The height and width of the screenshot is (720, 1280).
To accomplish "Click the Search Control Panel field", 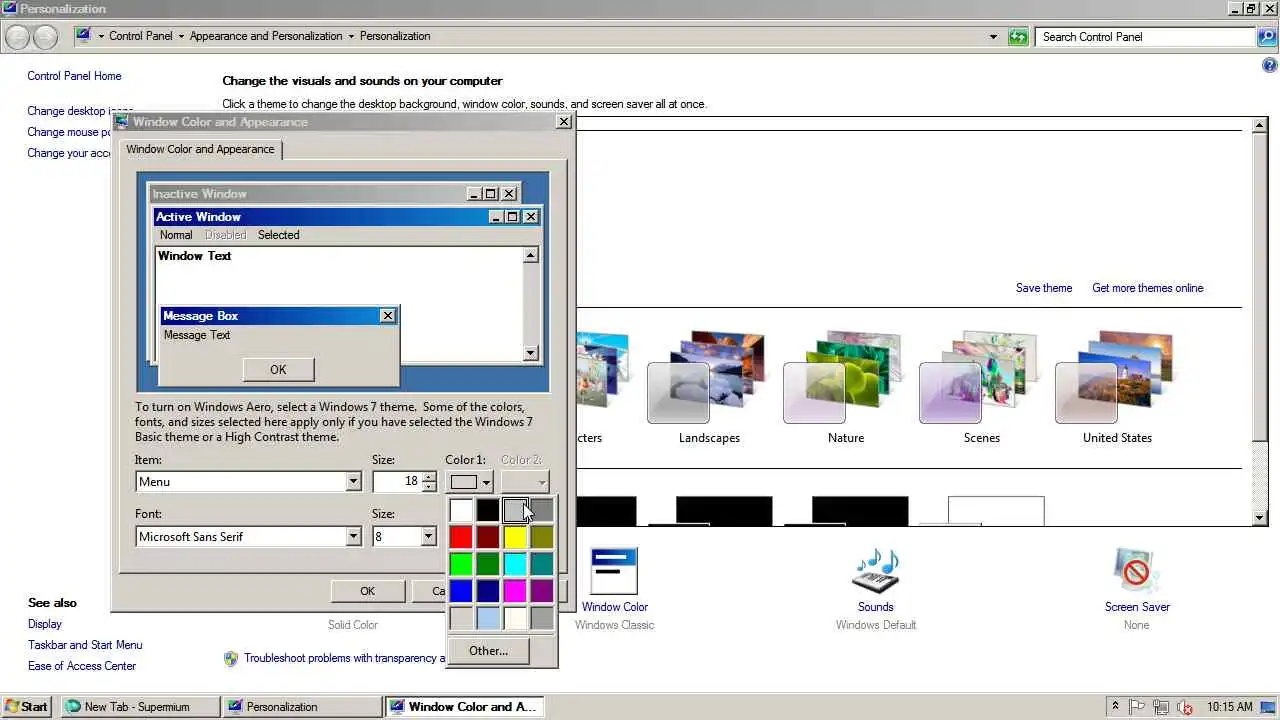I will tap(1145, 37).
